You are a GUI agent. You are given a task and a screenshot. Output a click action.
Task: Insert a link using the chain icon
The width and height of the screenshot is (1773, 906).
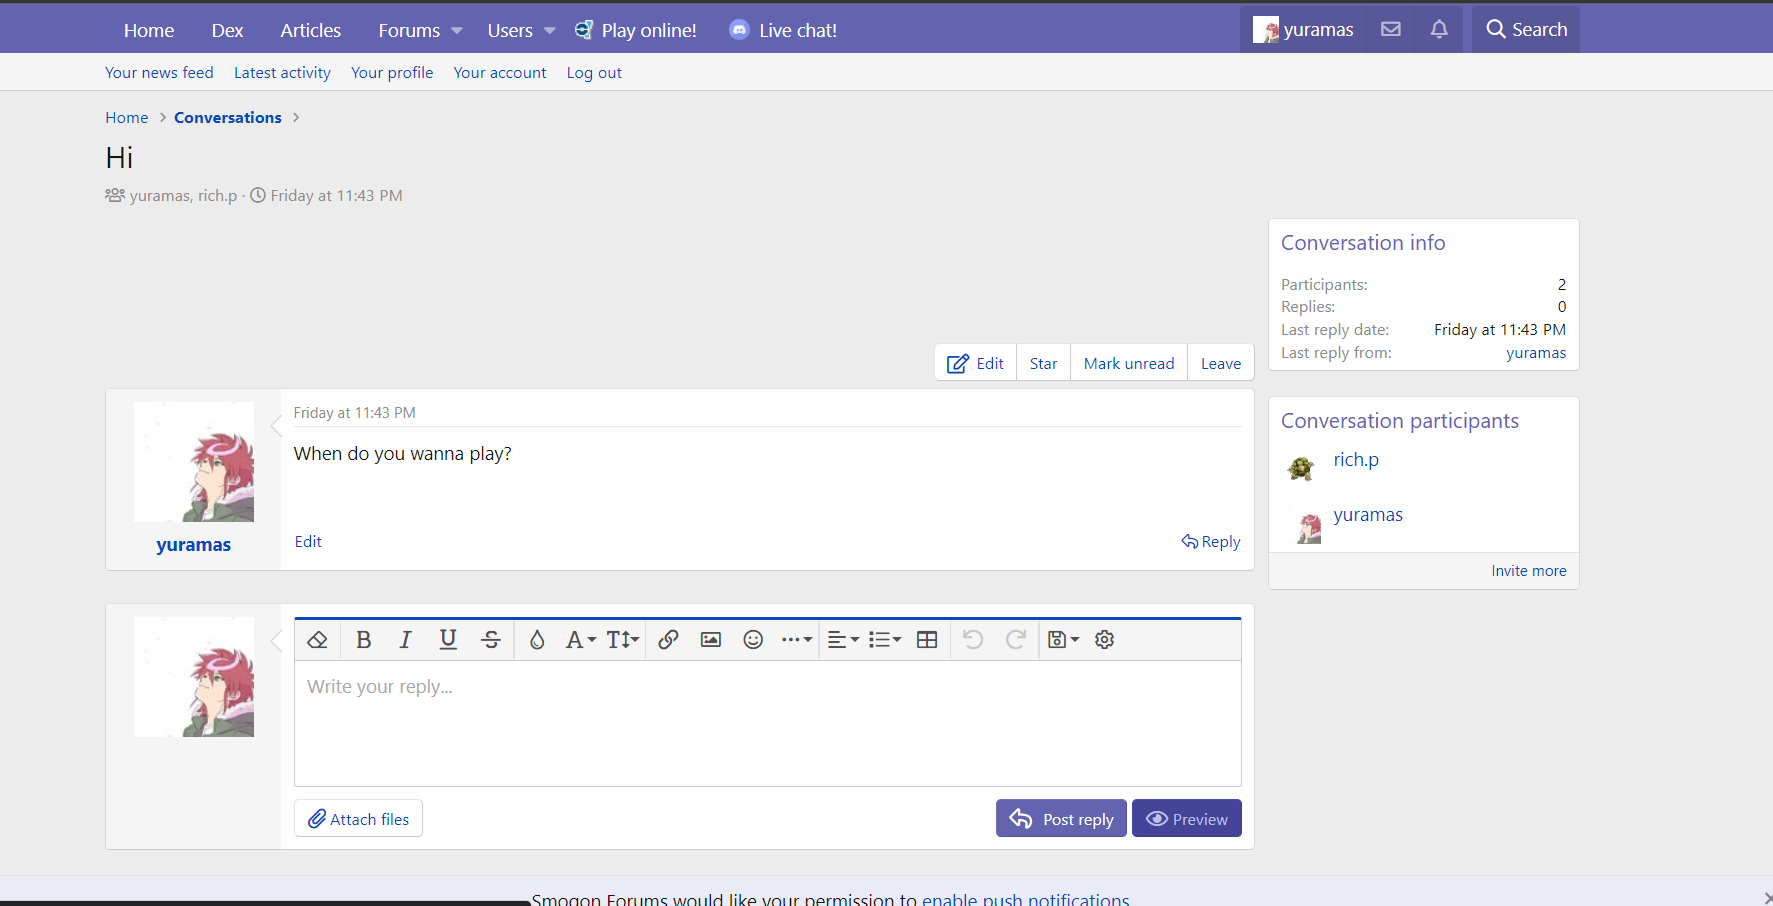click(x=668, y=640)
